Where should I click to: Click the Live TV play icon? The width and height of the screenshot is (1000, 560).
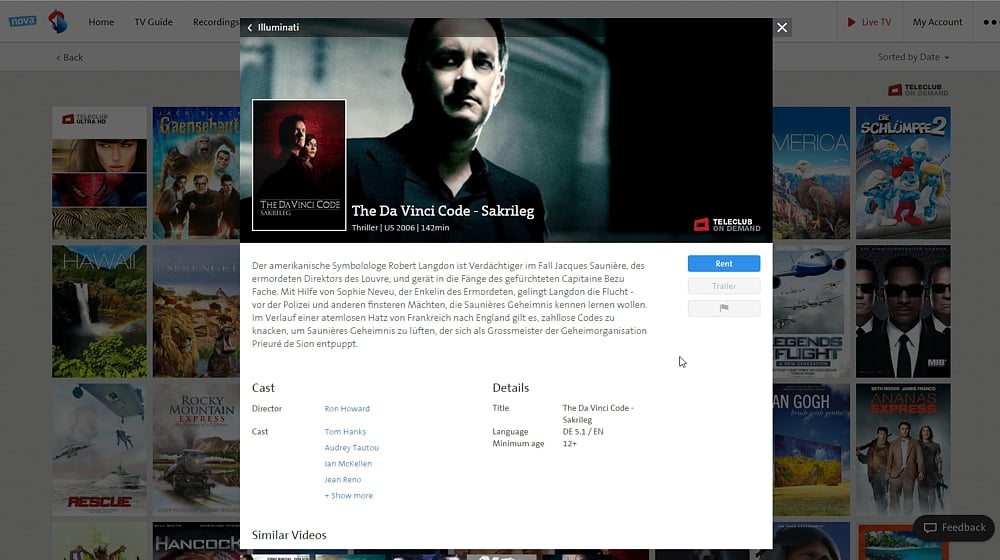[851, 22]
